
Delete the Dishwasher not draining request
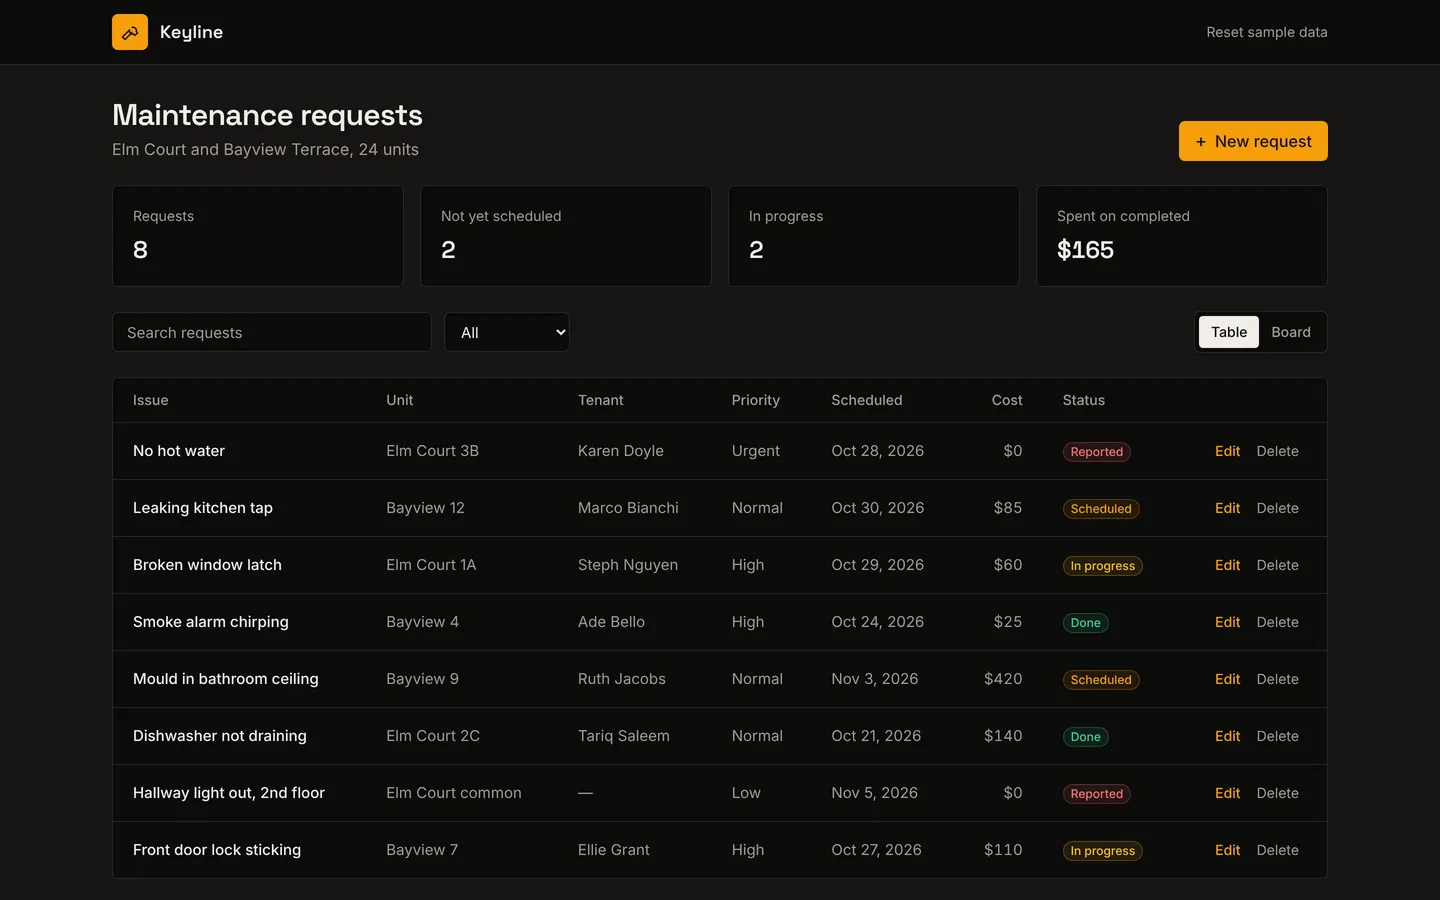[x=1277, y=736]
